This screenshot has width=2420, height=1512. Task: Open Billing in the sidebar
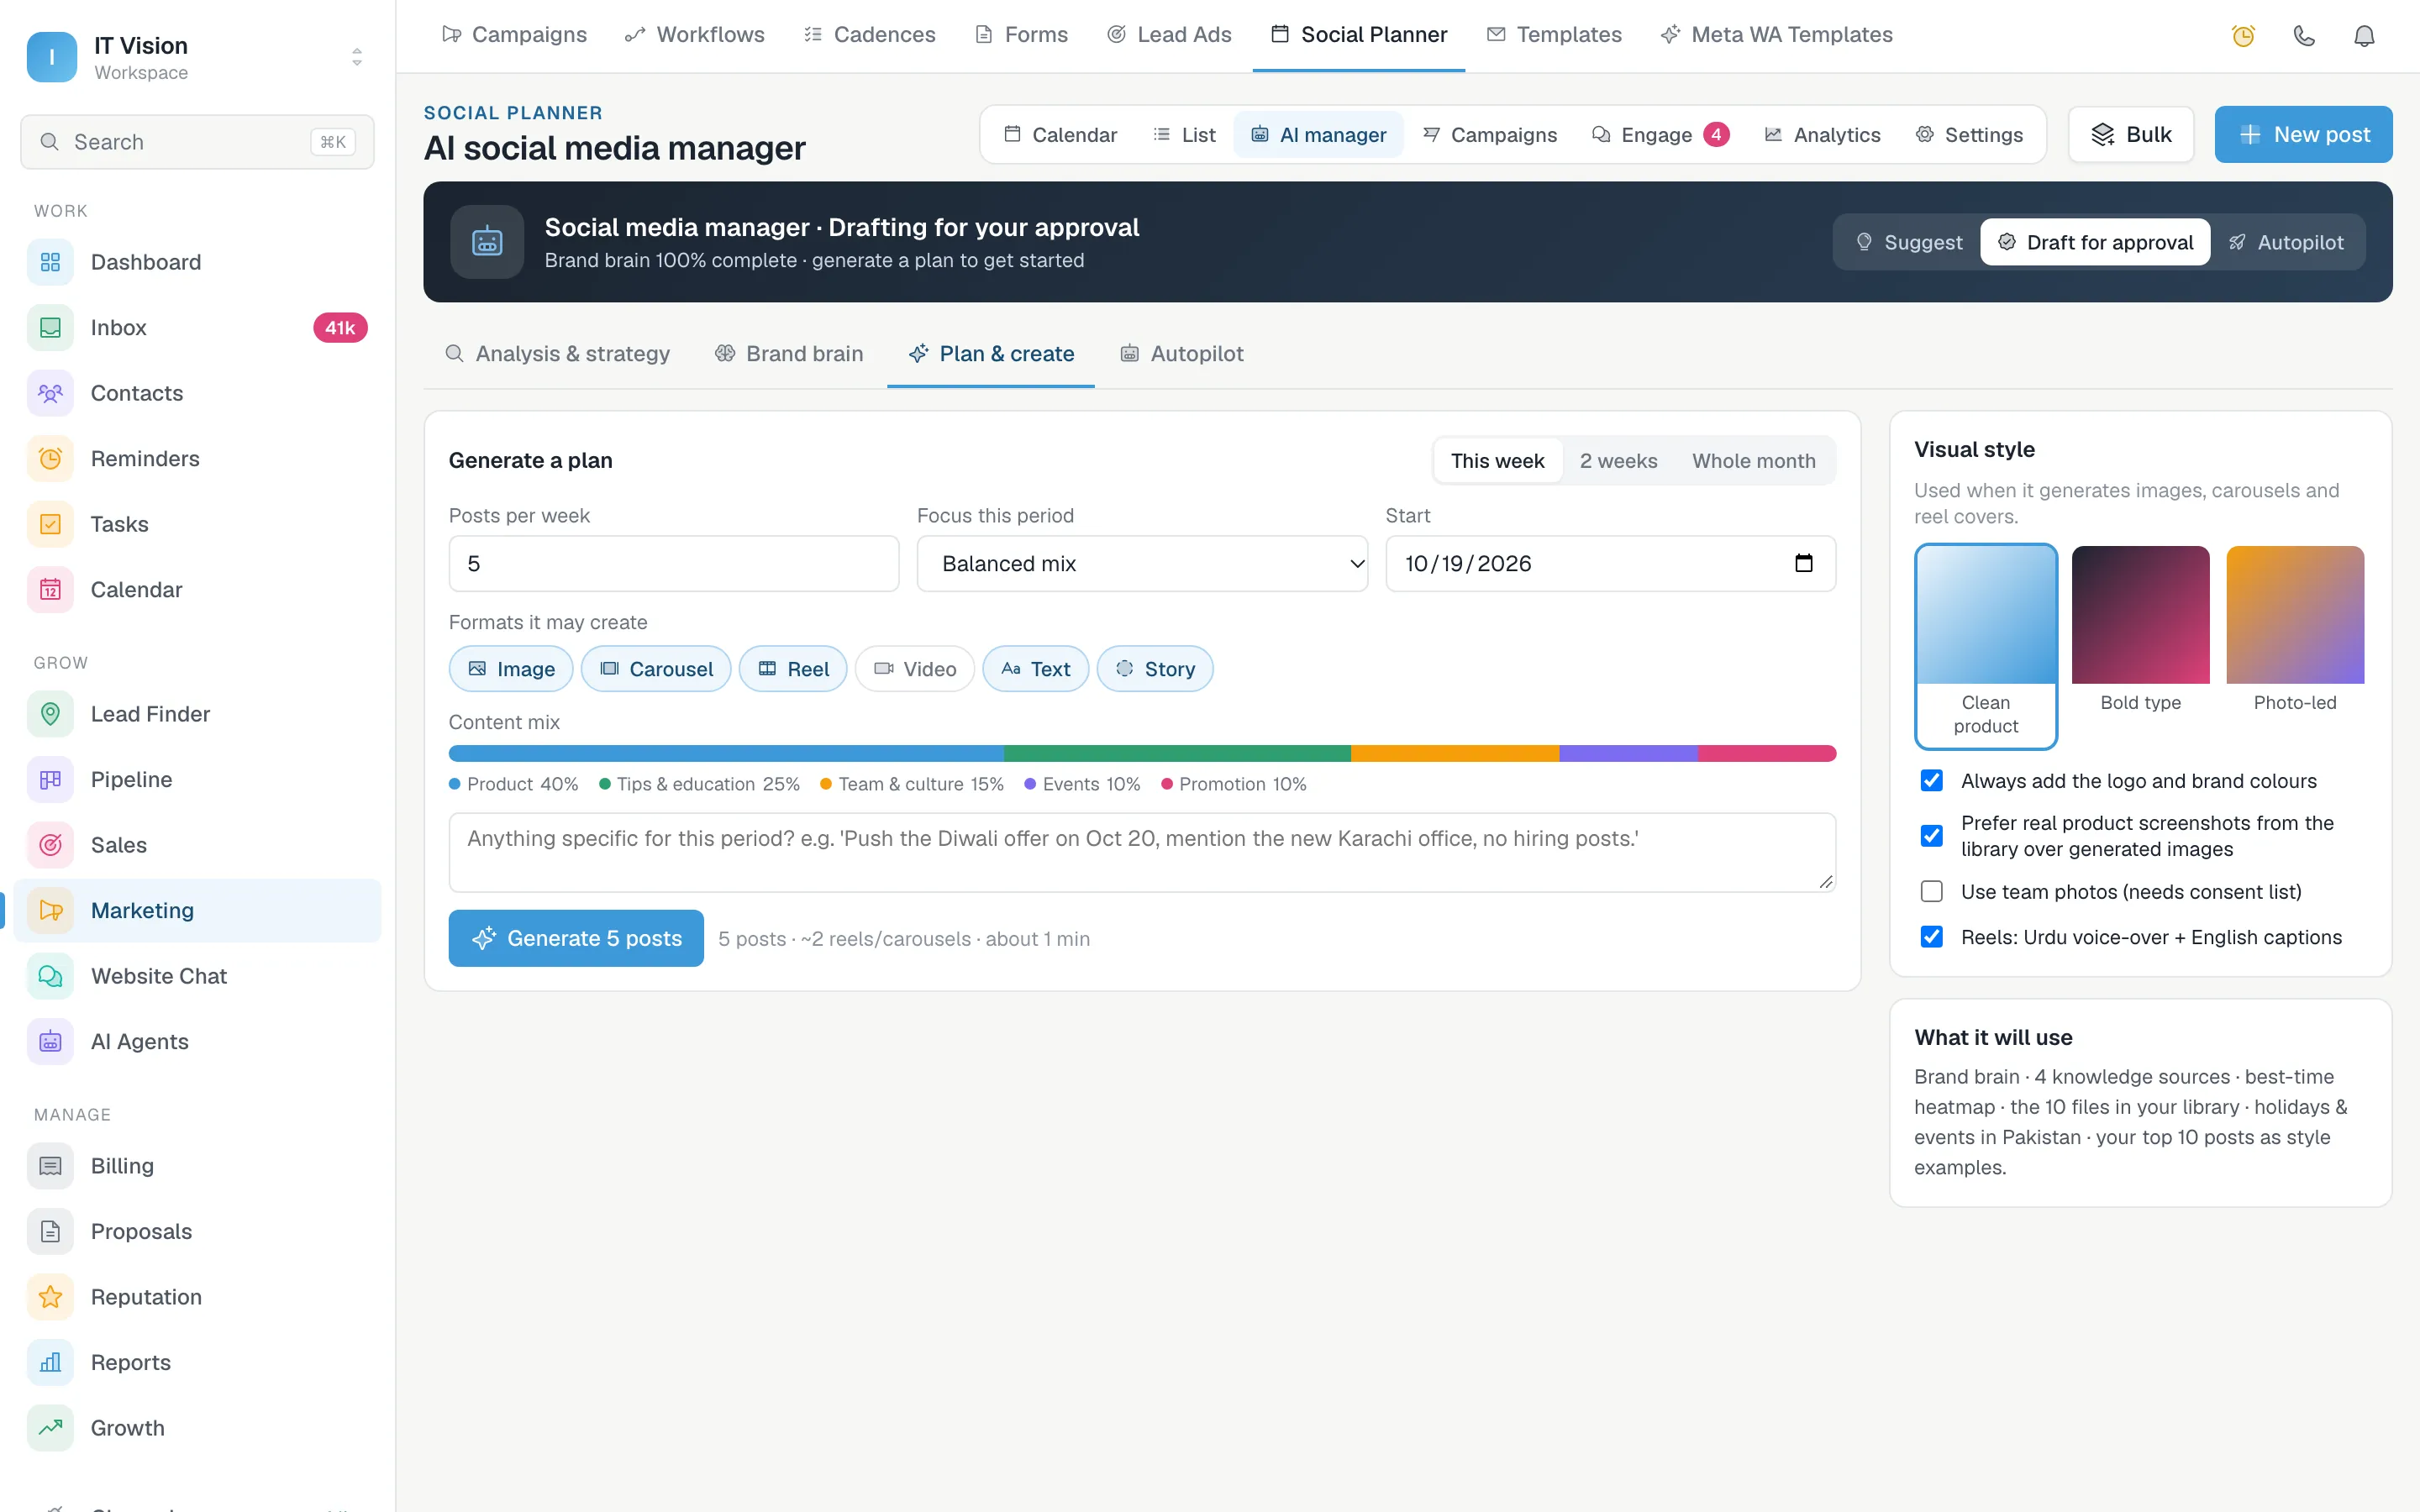point(197,1166)
